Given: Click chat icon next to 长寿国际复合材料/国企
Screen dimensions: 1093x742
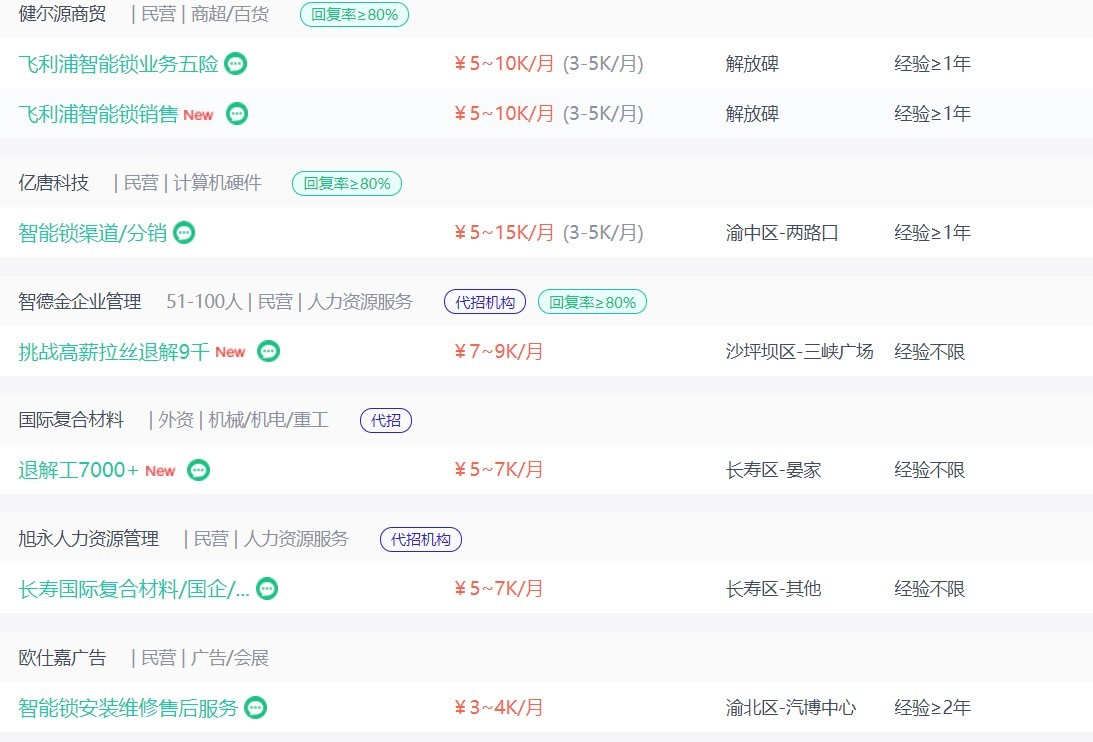Looking at the screenshot, I should 267,589.
